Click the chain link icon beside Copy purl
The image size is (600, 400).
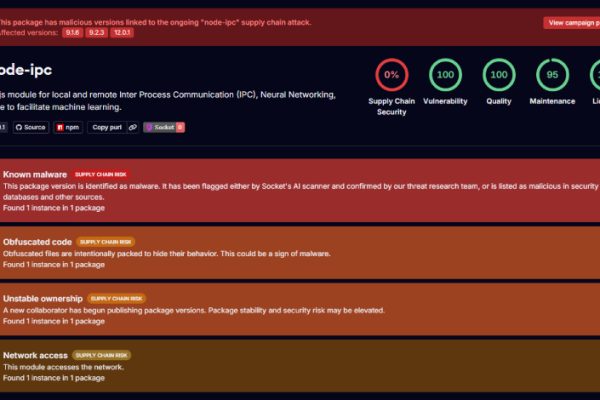(x=132, y=127)
